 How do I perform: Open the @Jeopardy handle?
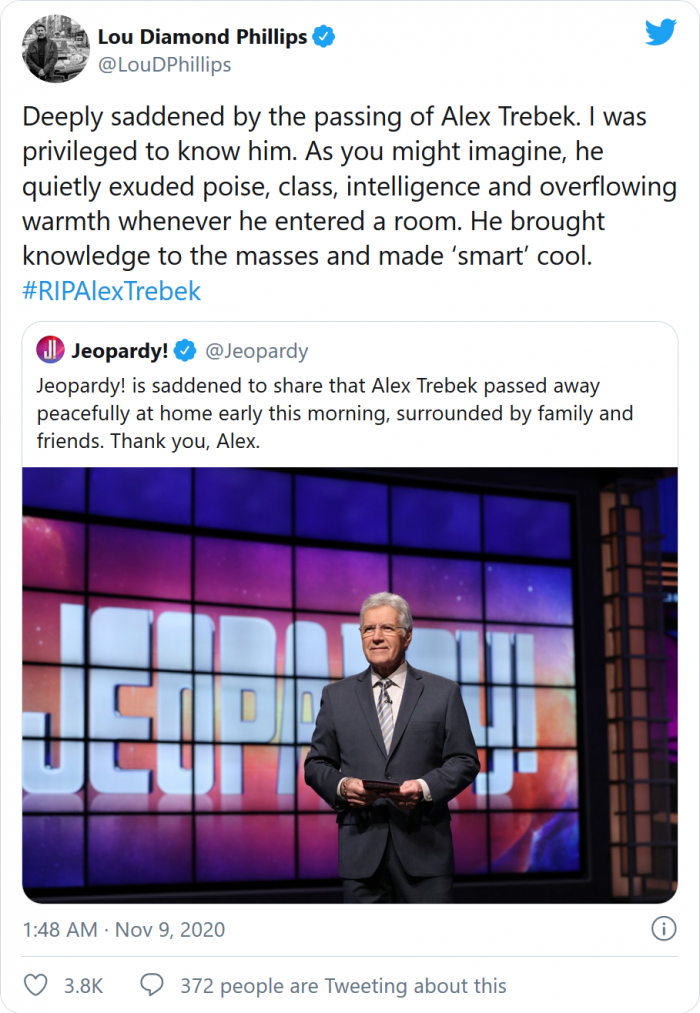click(256, 350)
